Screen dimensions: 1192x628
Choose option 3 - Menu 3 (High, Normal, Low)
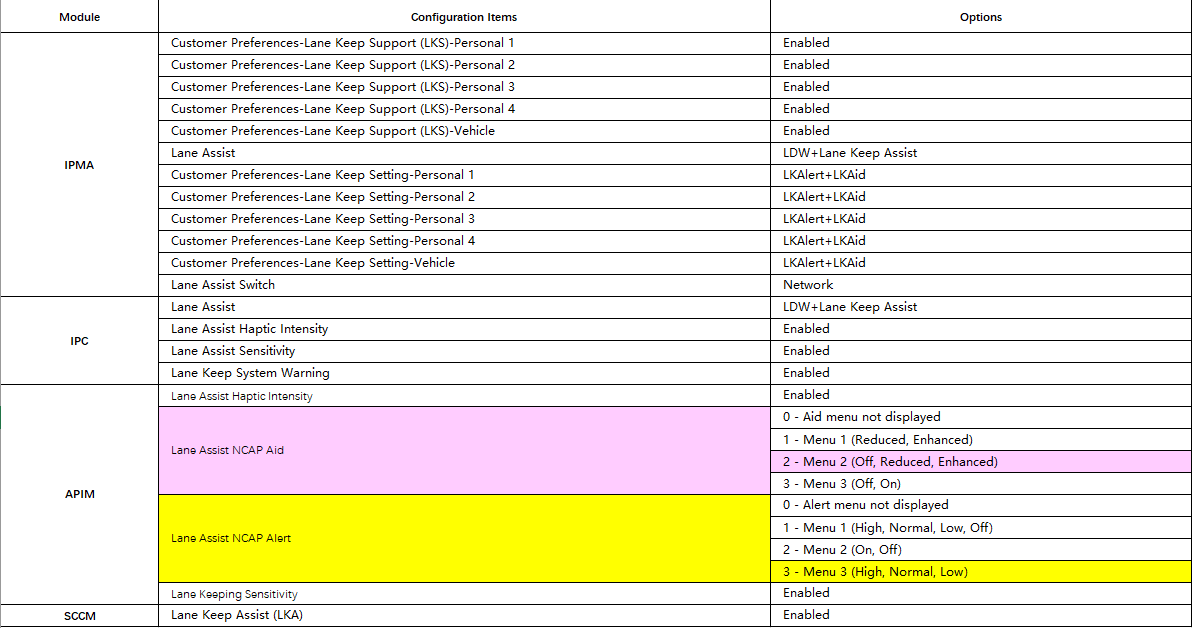pos(875,572)
